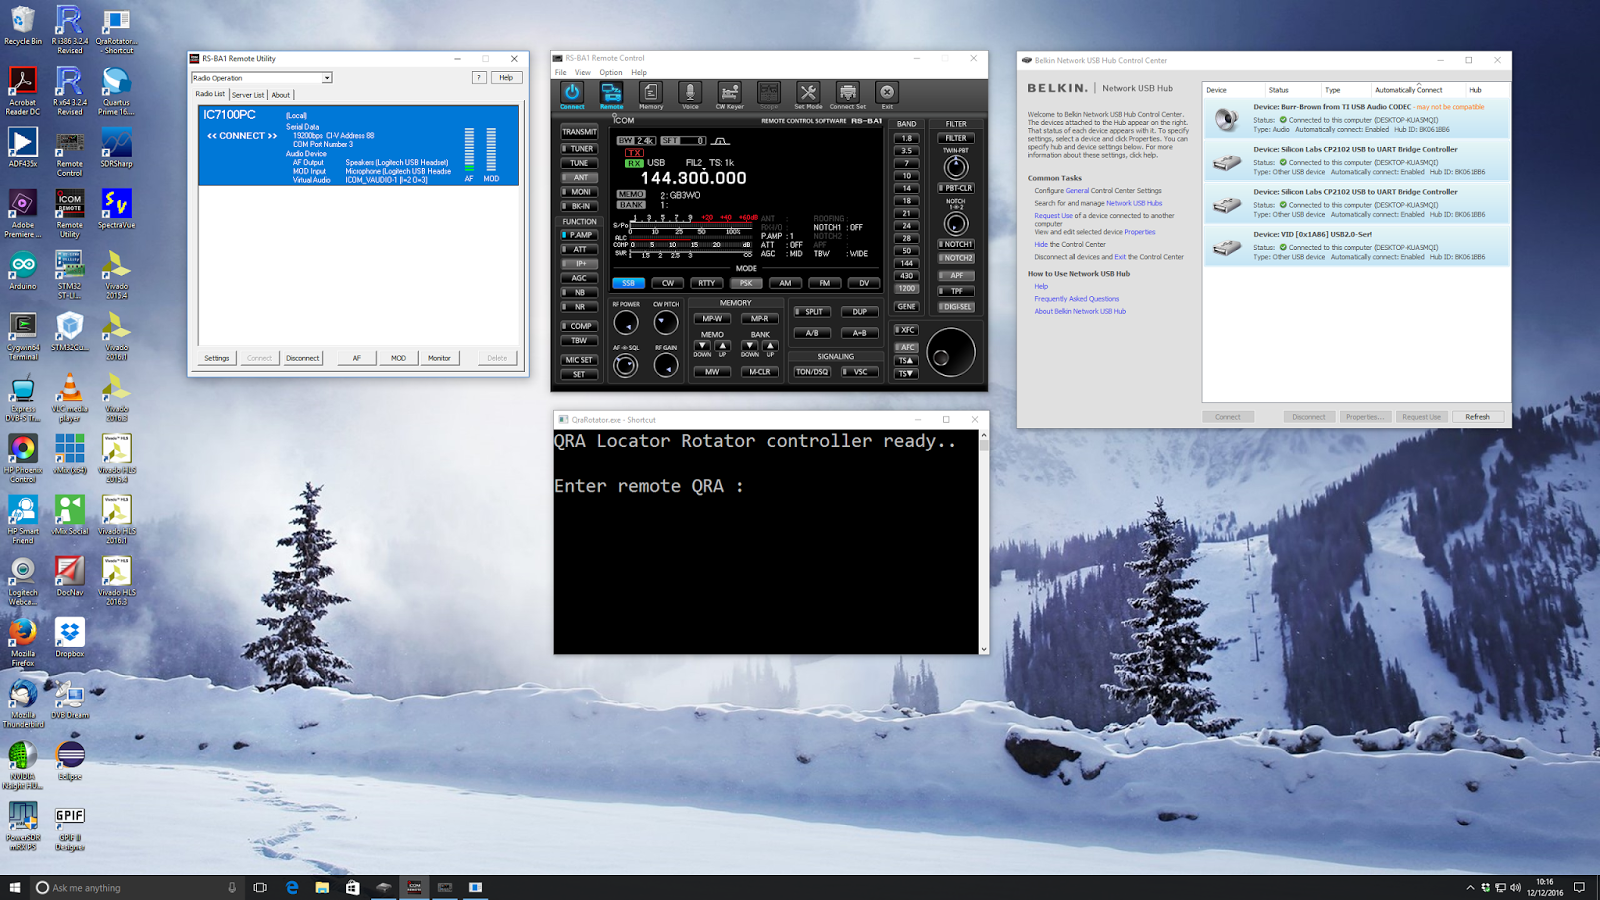Click the Remote icon in RS-BA1 toolbar
The height and width of the screenshot is (900, 1600).
click(611, 95)
